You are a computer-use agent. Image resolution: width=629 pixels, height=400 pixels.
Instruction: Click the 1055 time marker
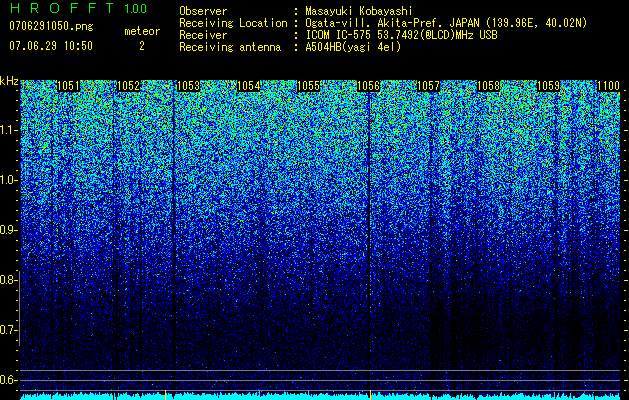(x=308, y=86)
